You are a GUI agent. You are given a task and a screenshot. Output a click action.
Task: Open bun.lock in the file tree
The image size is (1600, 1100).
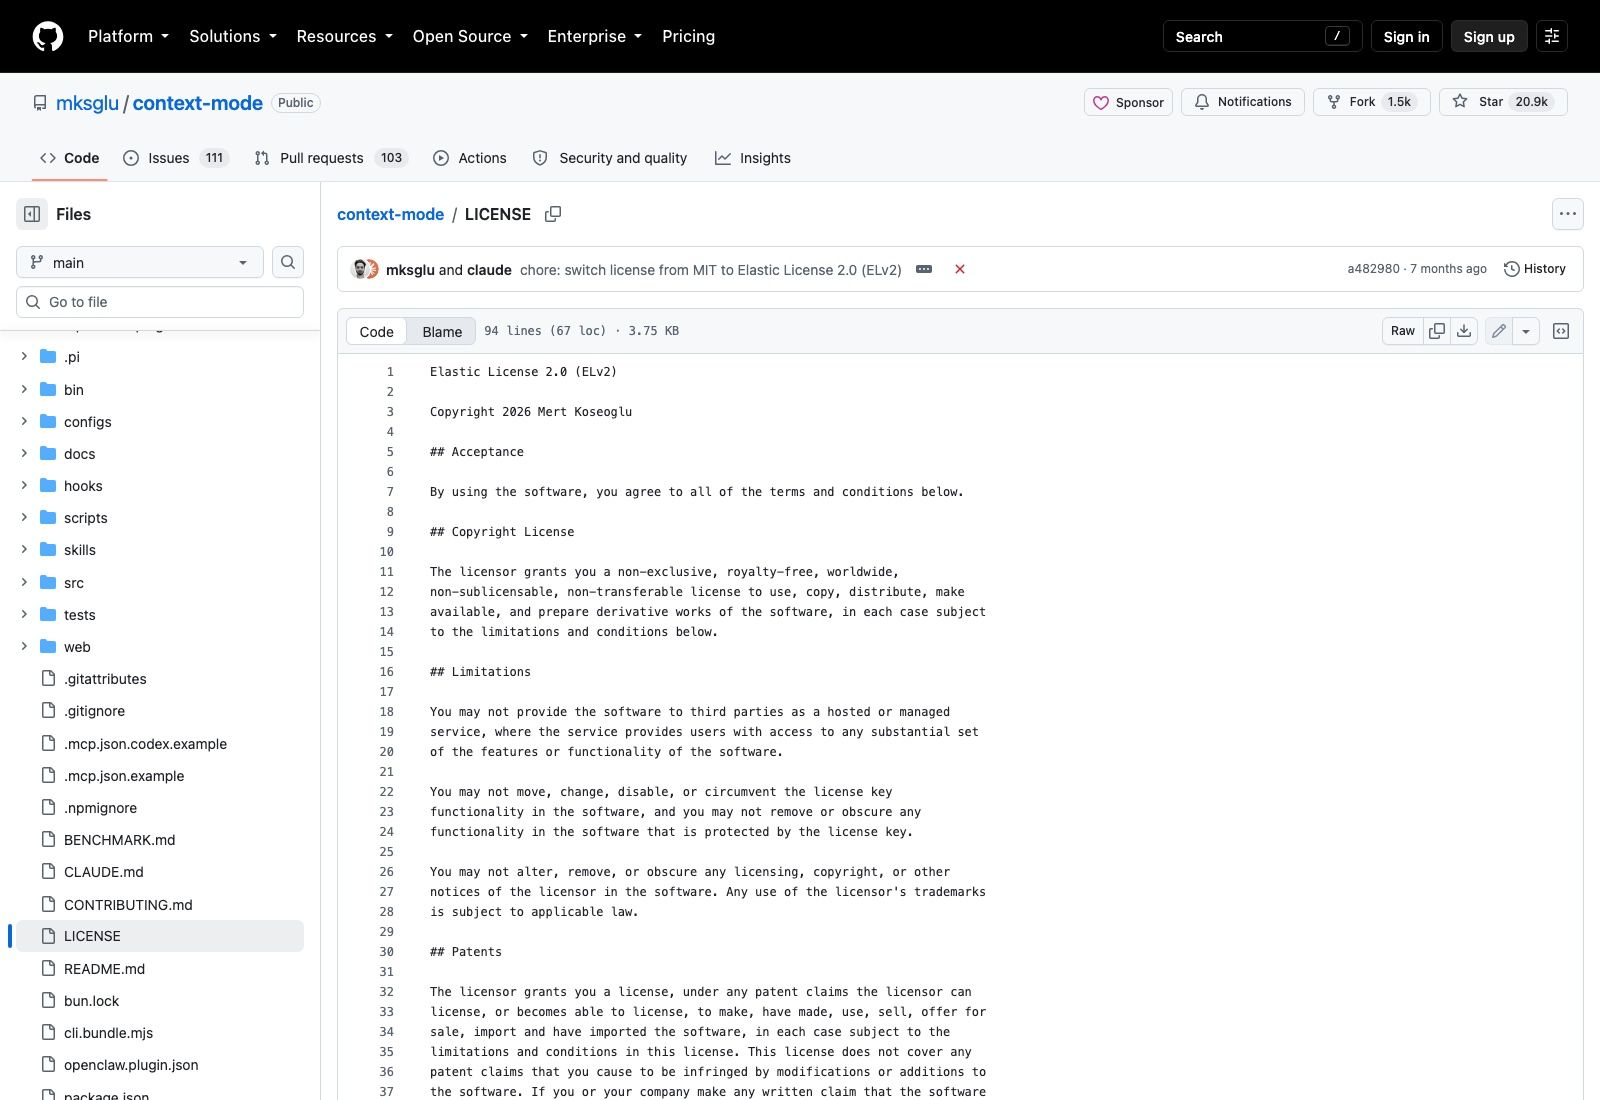91,1001
